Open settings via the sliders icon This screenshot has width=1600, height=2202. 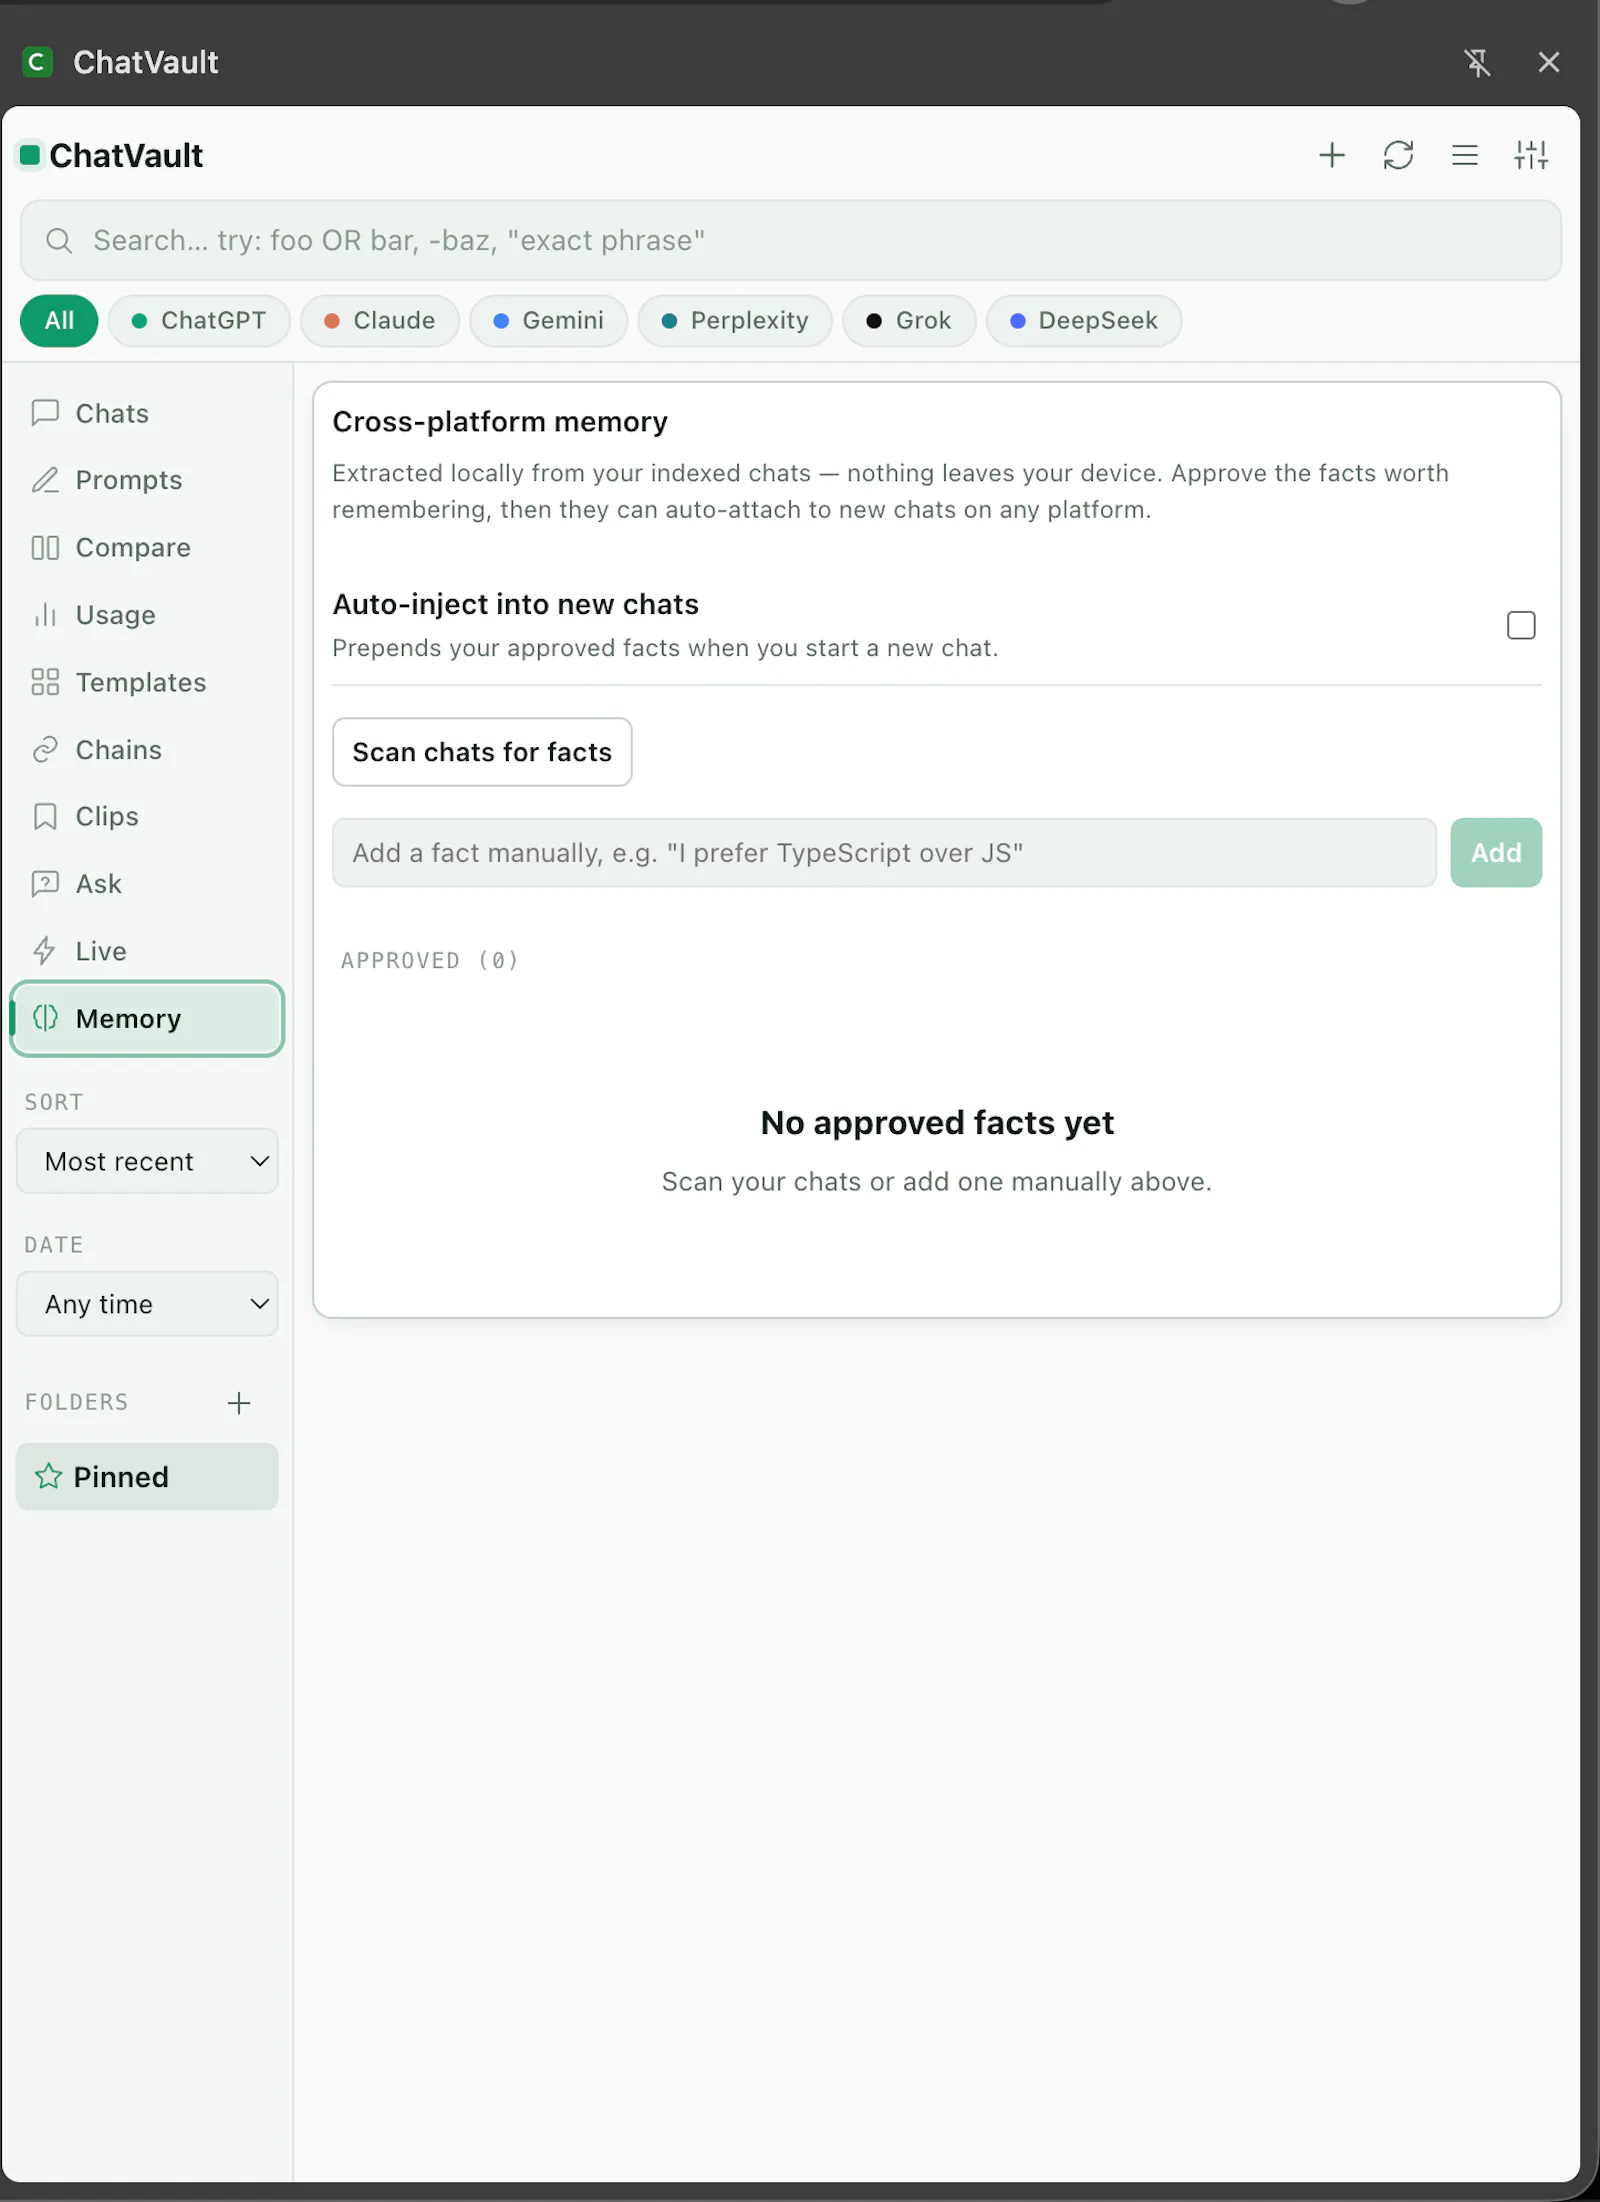tap(1531, 155)
